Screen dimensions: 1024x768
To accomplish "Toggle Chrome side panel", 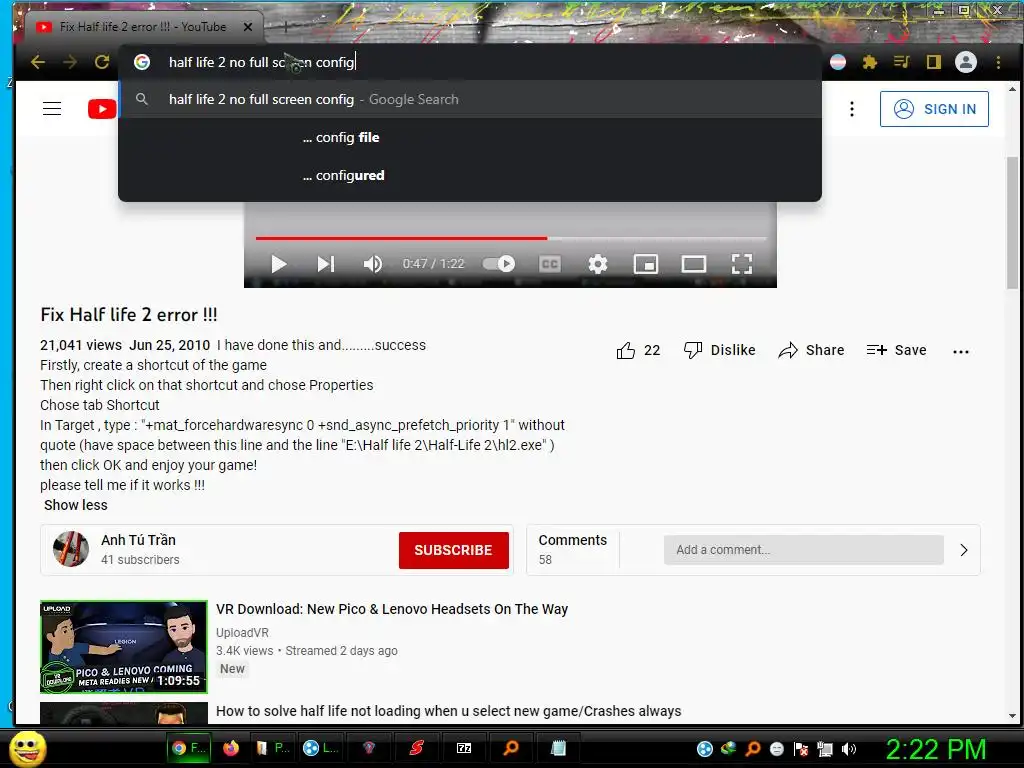I will [934, 62].
